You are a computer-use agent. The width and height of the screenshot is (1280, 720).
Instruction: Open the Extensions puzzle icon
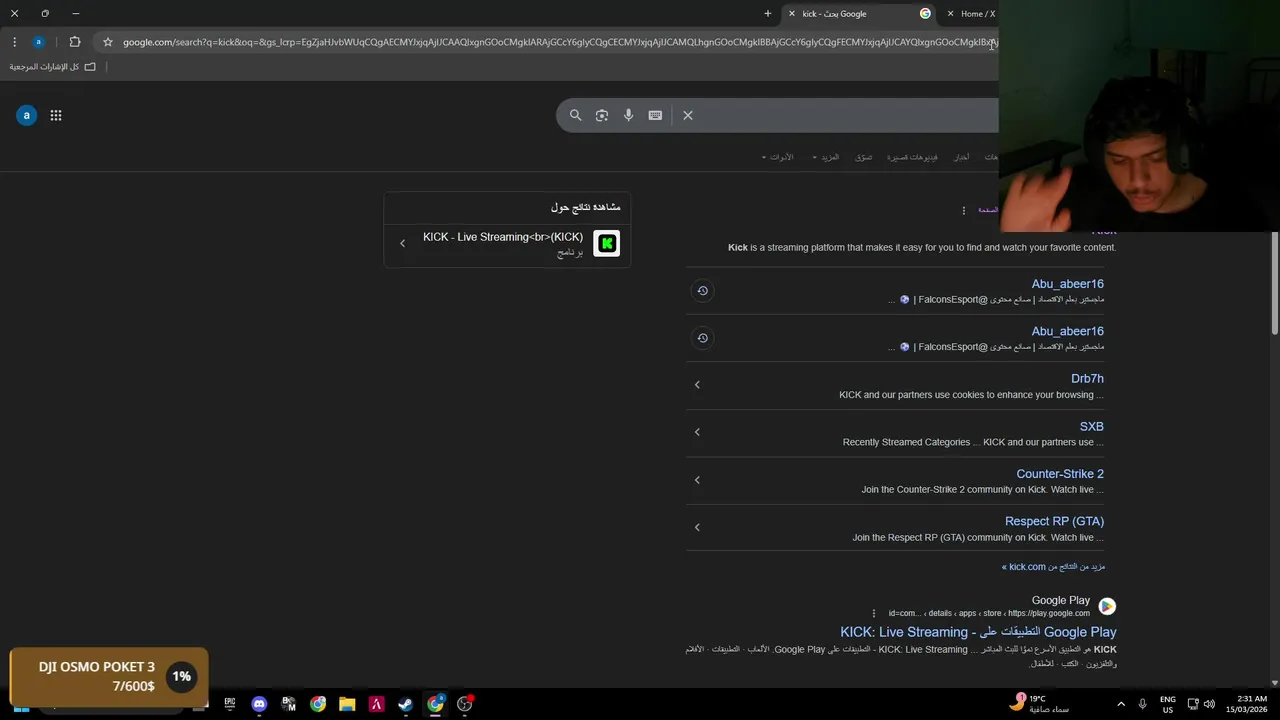point(75,42)
